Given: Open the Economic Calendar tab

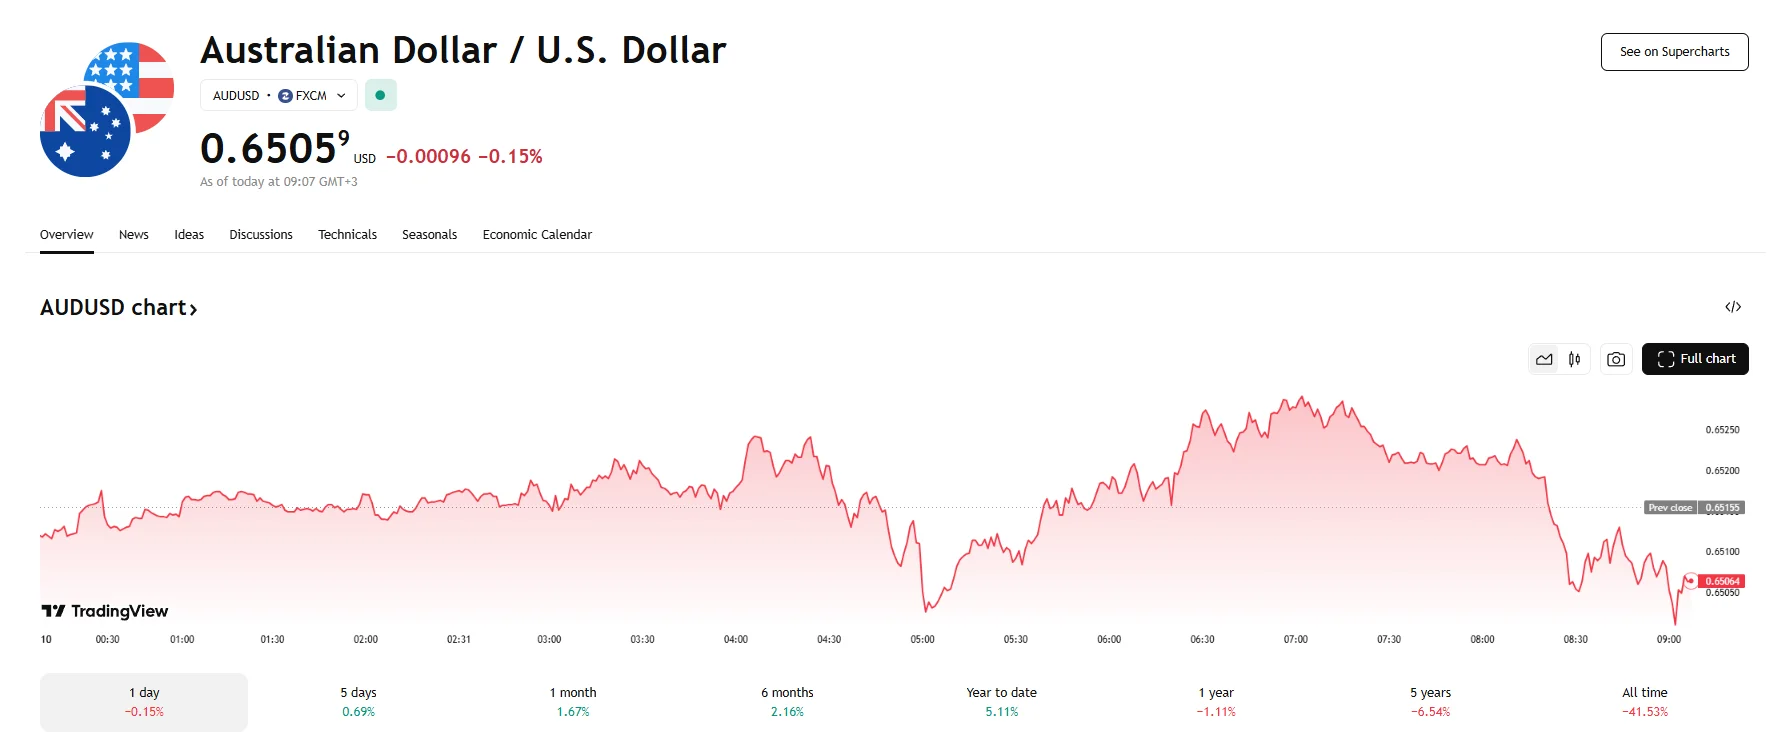Looking at the screenshot, I should (537, 235).
